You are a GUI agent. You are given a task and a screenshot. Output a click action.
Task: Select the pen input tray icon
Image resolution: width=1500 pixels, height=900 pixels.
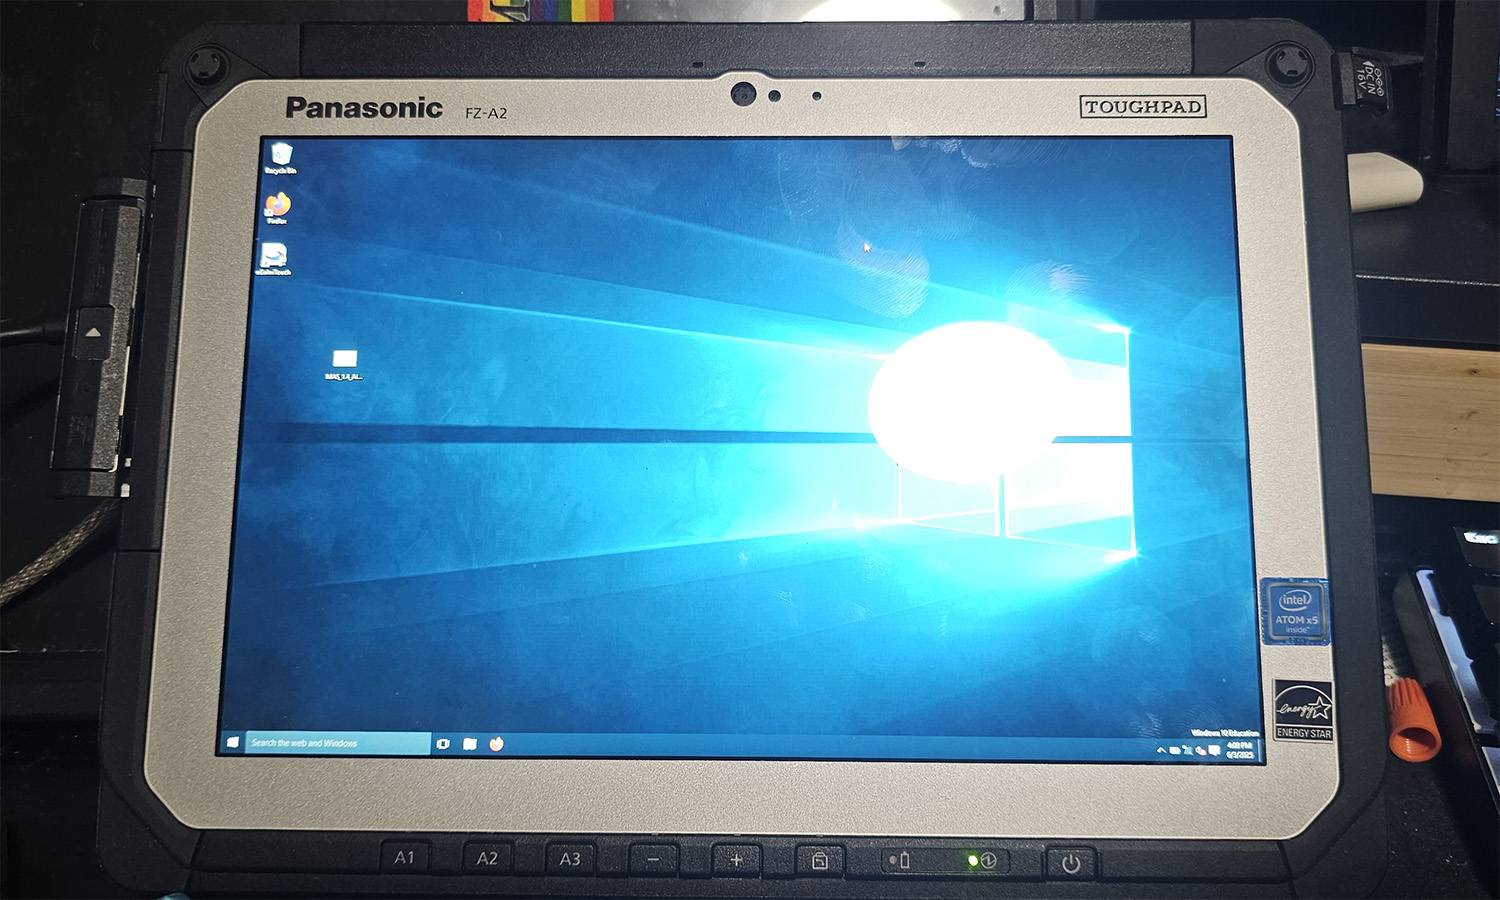[x=1189, y=749]
